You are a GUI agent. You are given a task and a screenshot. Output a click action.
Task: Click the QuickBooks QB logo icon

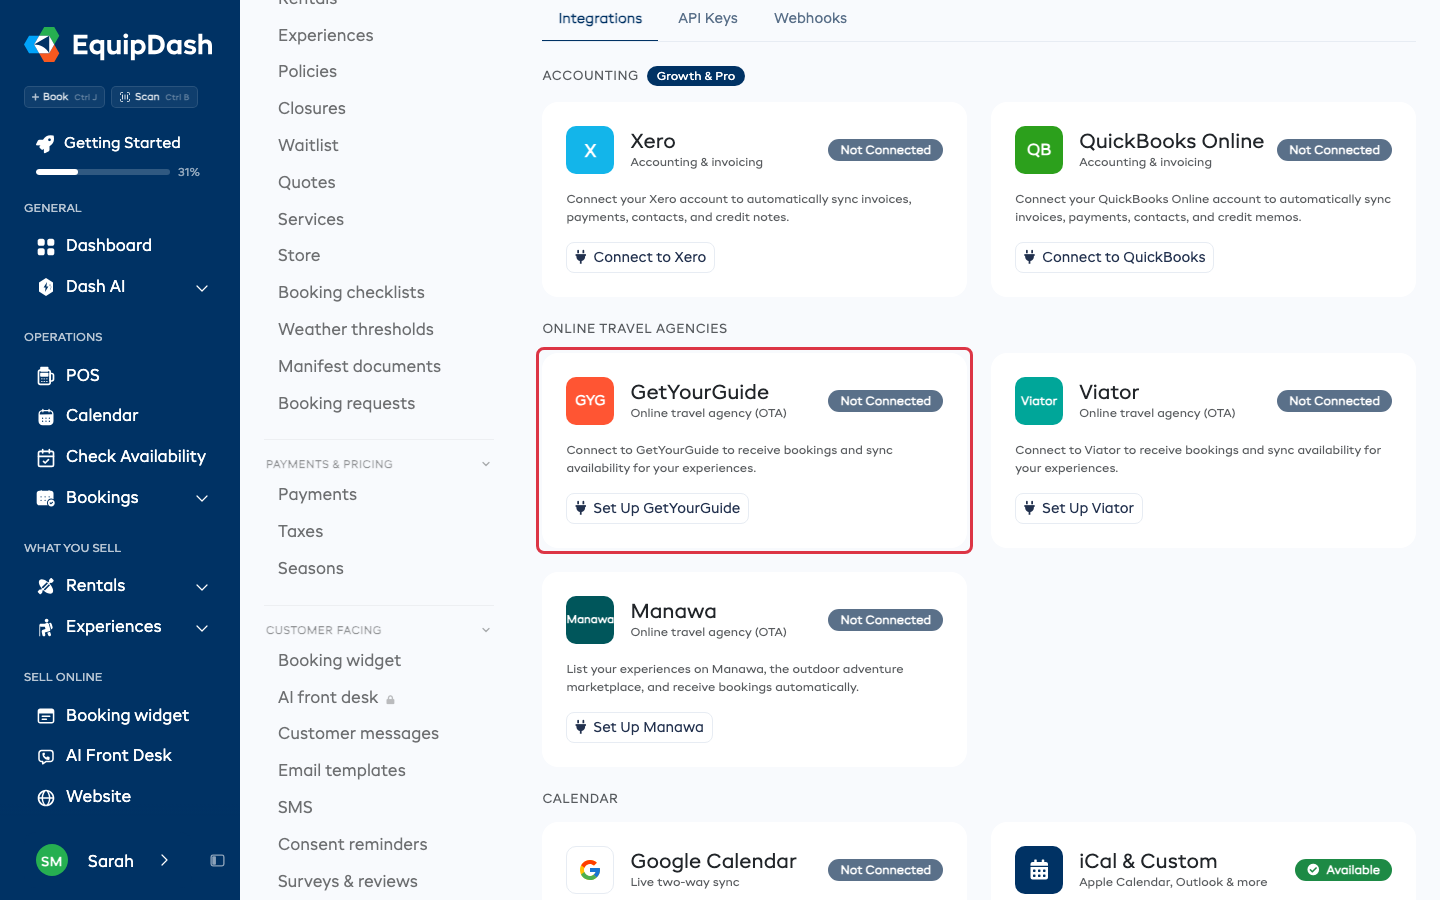(x=1039, y=150)
